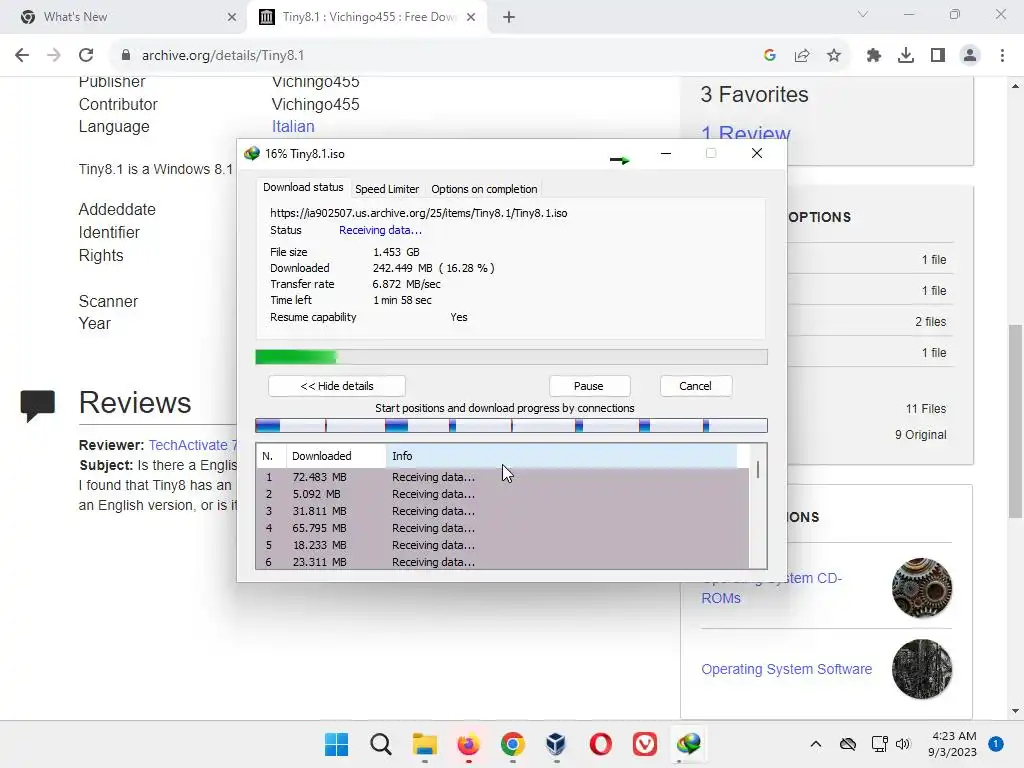Select connection row with 31.811 MB
The width and height of the screenshot is (1024, 768).
click(502, 511)
